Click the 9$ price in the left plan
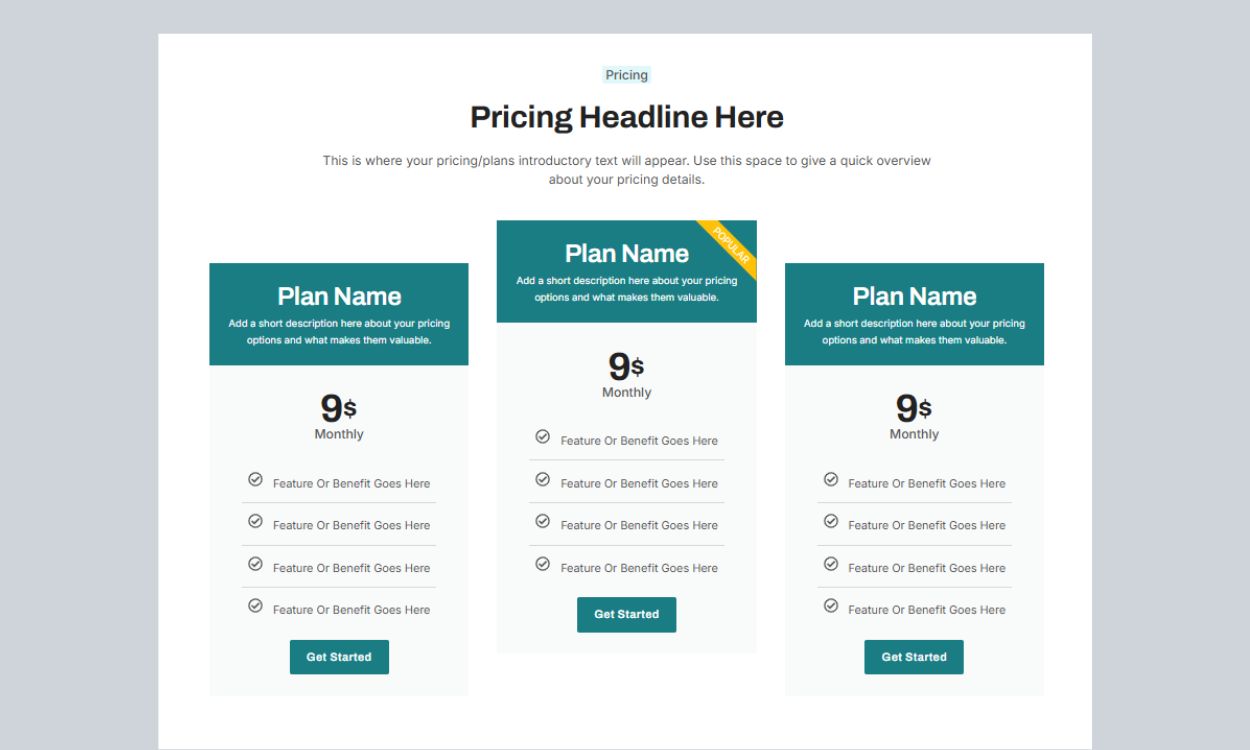The width and height of the screenshot is (1250, 750). click(x=338, y=408)
